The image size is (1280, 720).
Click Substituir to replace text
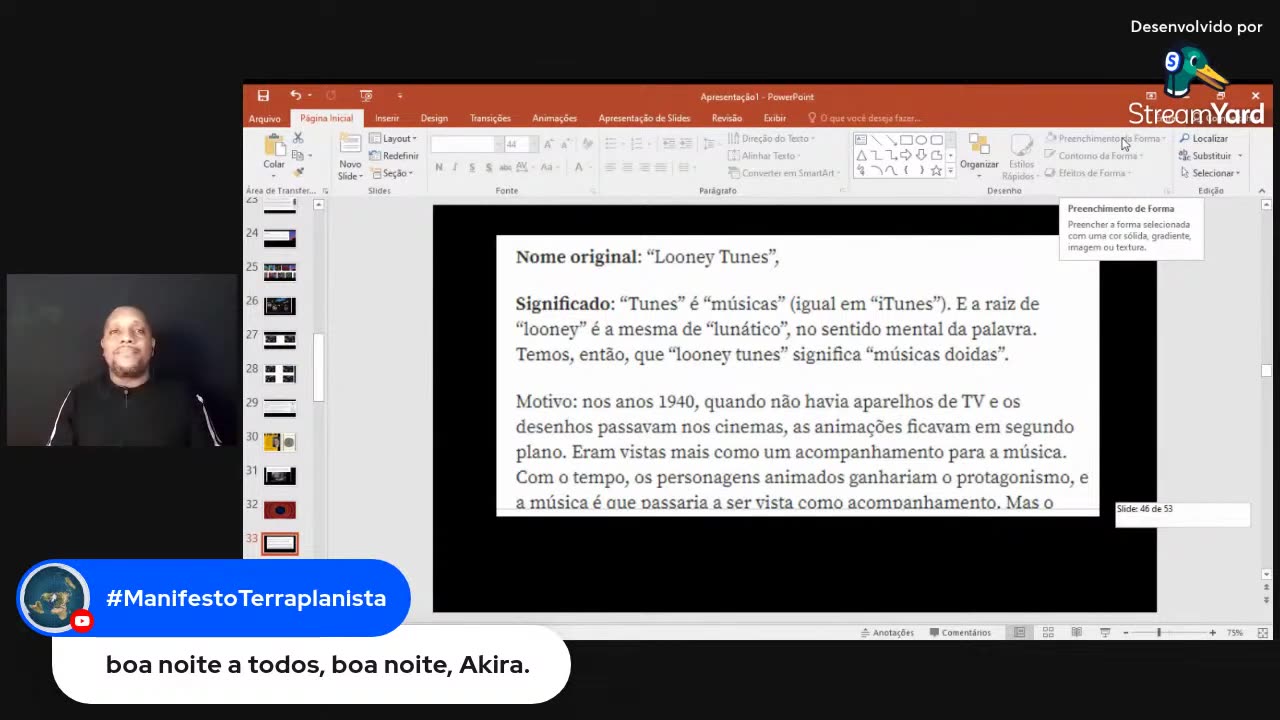[x=1210, y=156]
